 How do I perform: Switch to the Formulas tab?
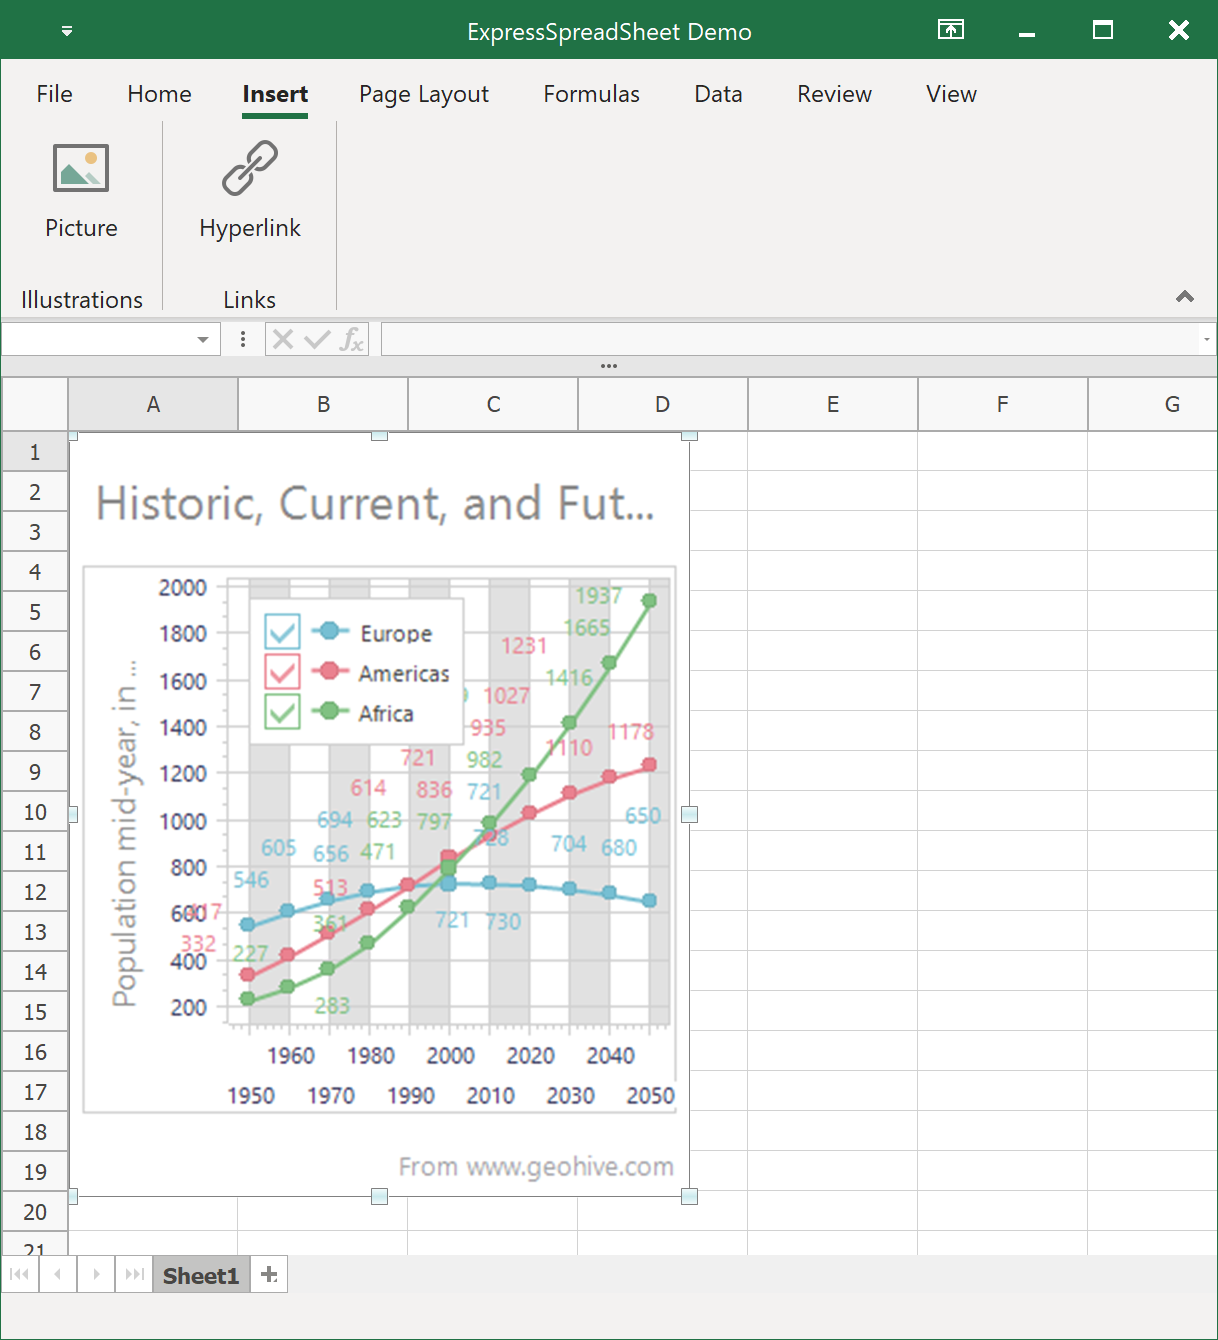point(591,94)
